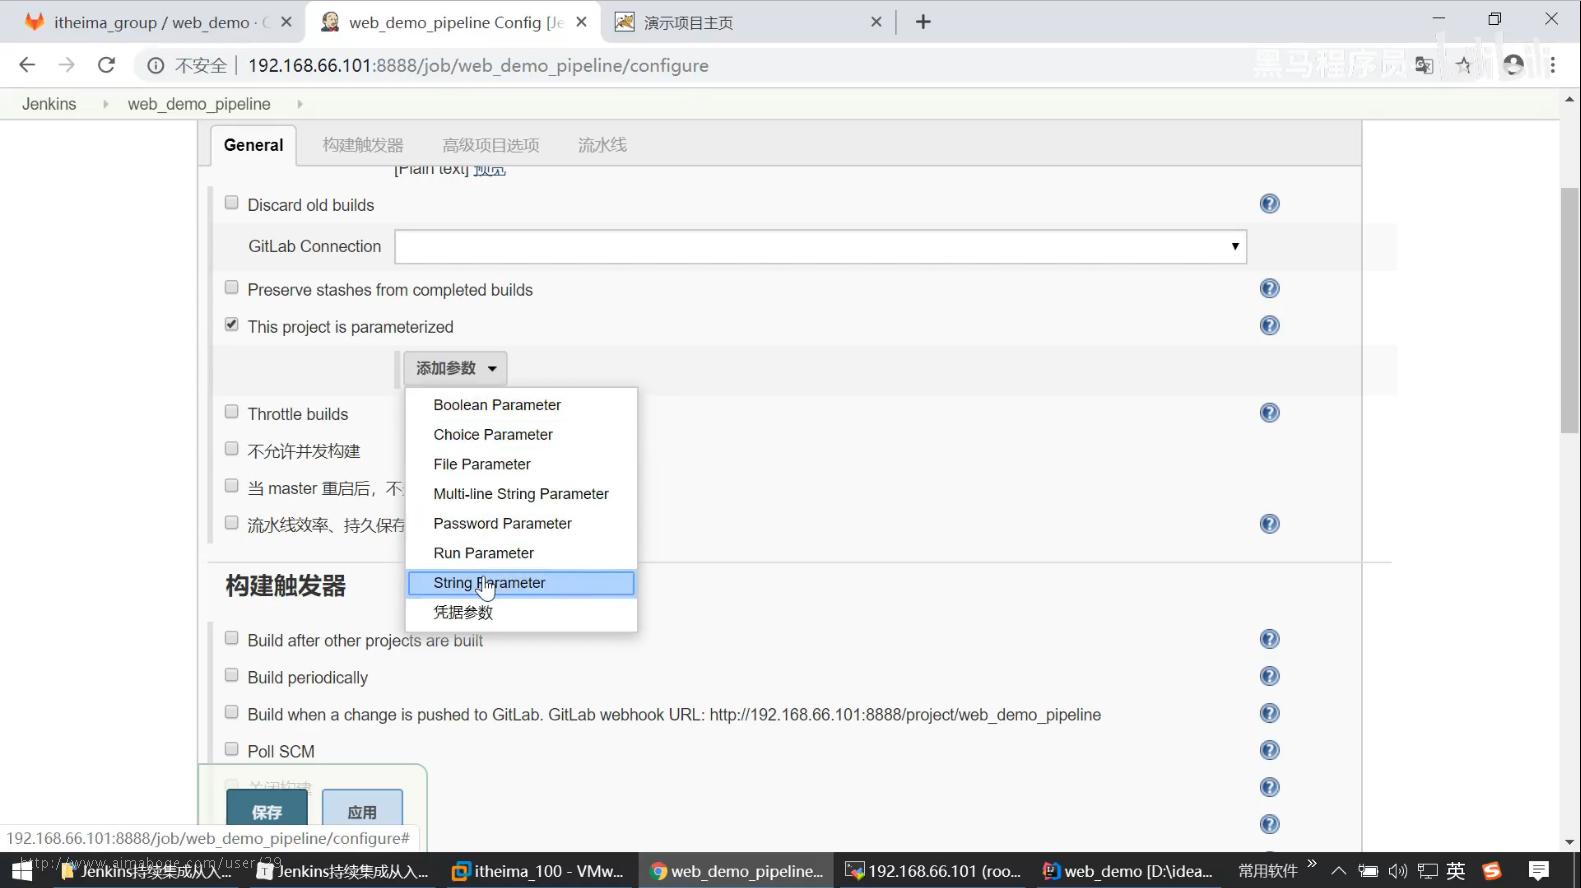
Task: Select Run Parameter from the menu
Action: click(x=521, y=553)
